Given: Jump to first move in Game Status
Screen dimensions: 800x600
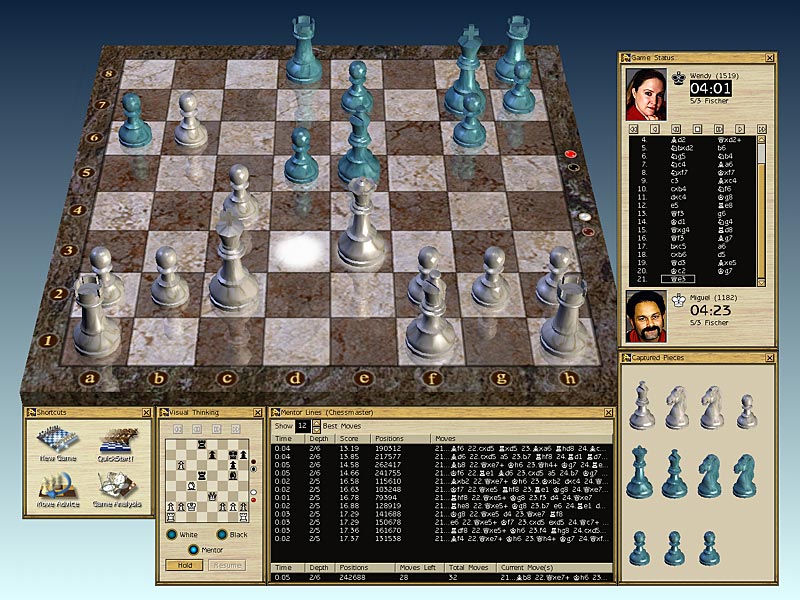Looking at the screenshot, I should (633, 129).
